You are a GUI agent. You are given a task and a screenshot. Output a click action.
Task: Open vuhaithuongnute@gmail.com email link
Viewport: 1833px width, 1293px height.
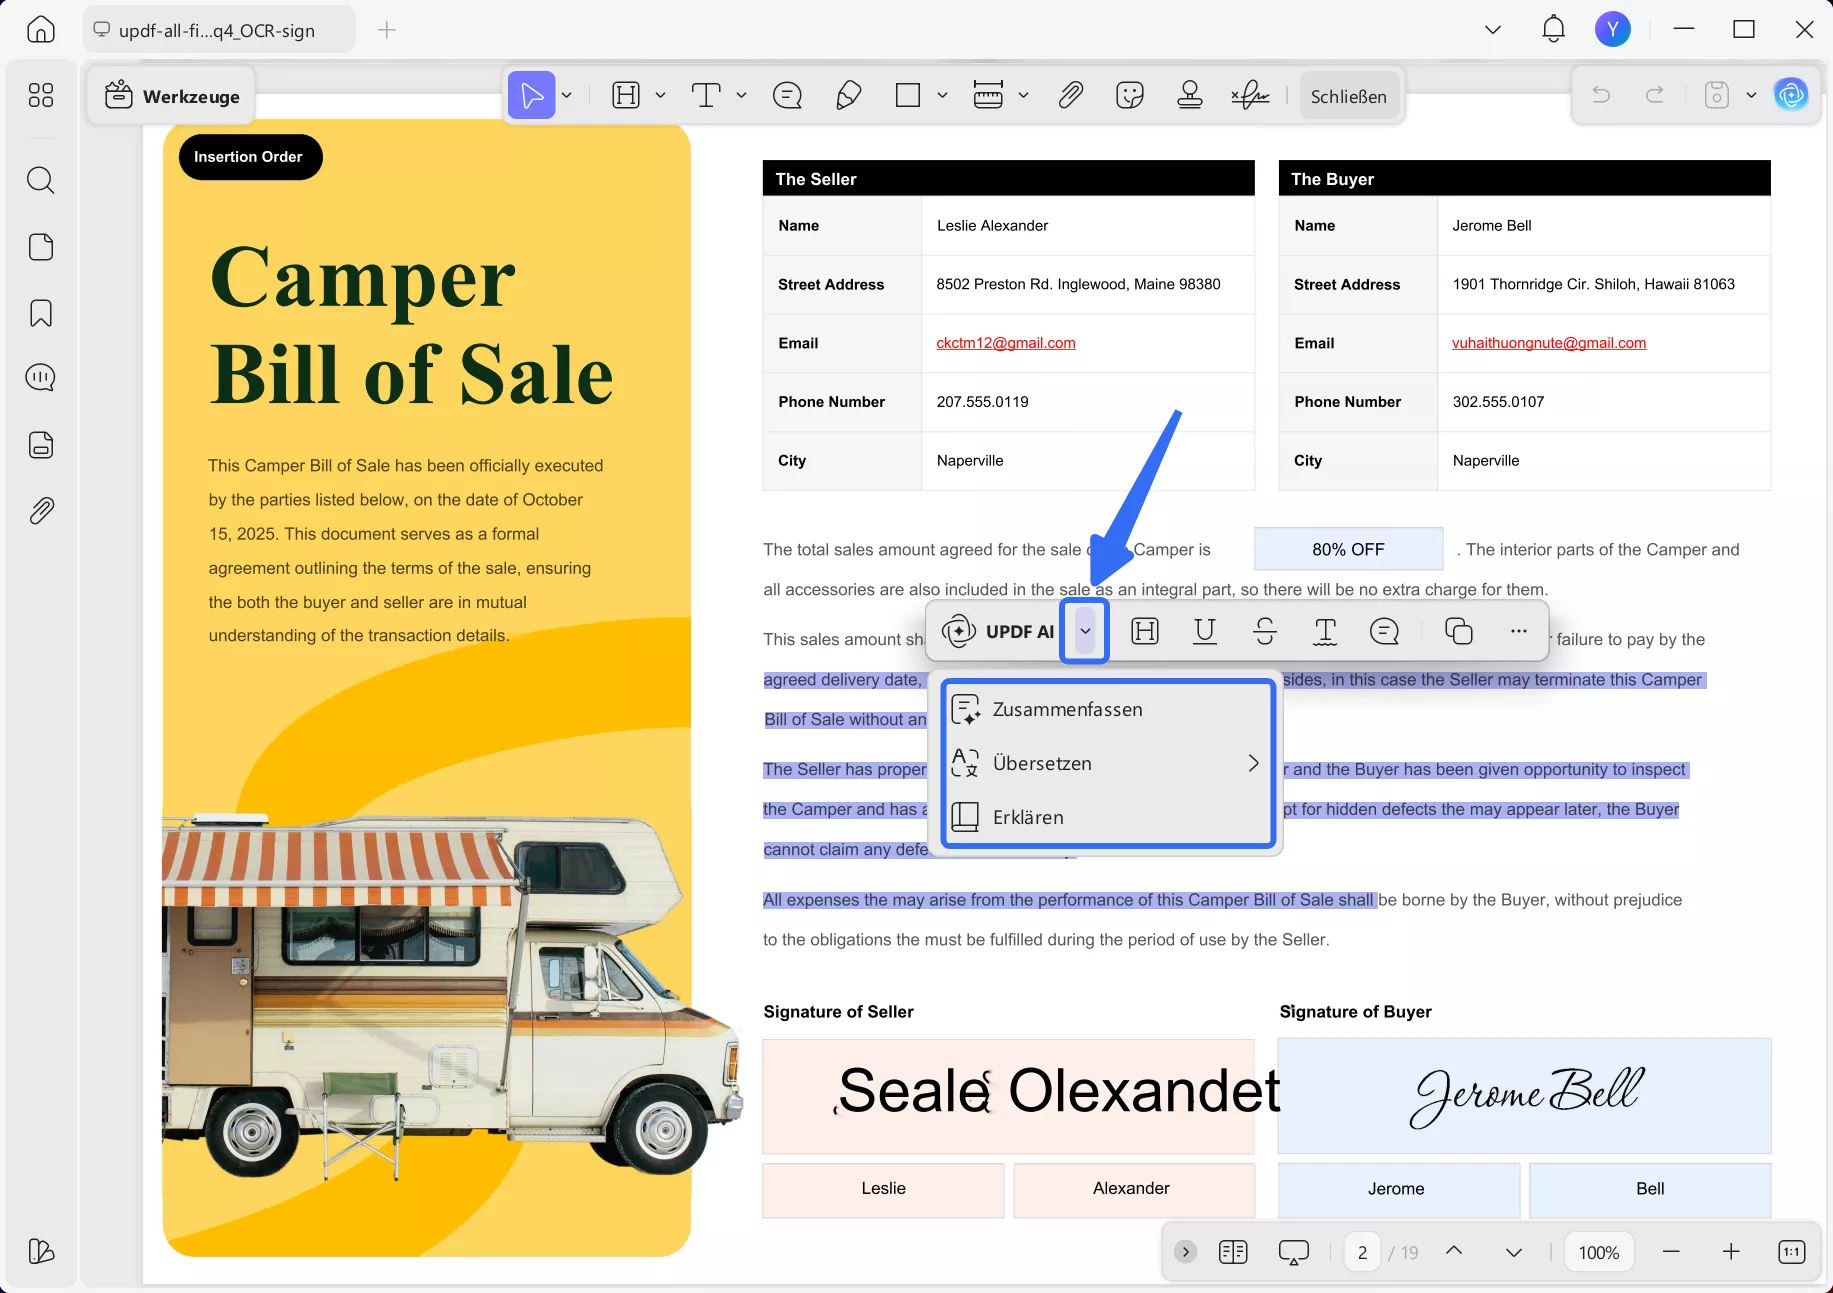point(1549,343)
